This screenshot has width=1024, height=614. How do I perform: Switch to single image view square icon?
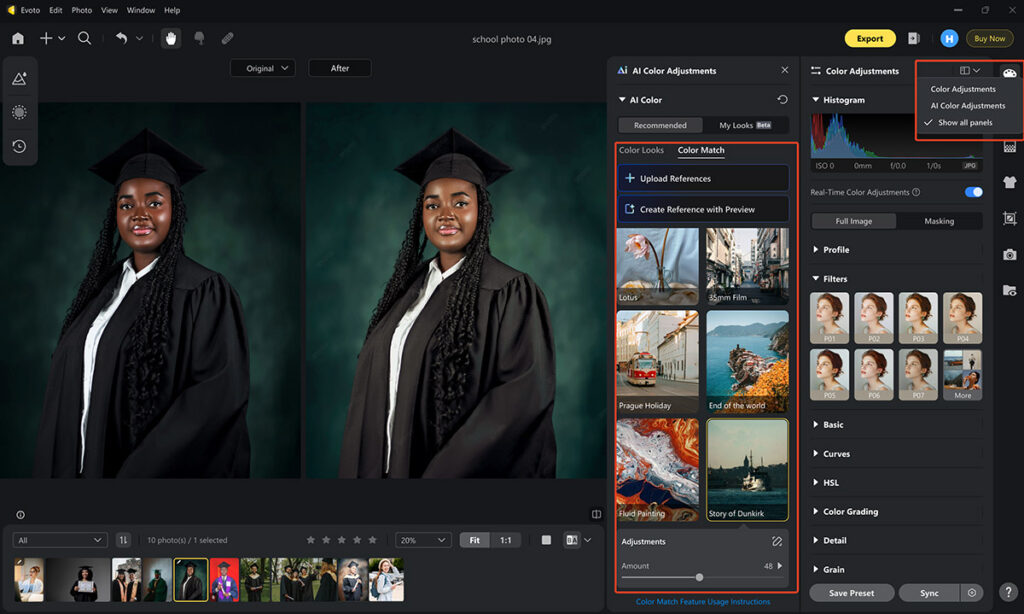click(x=547, y=540)
